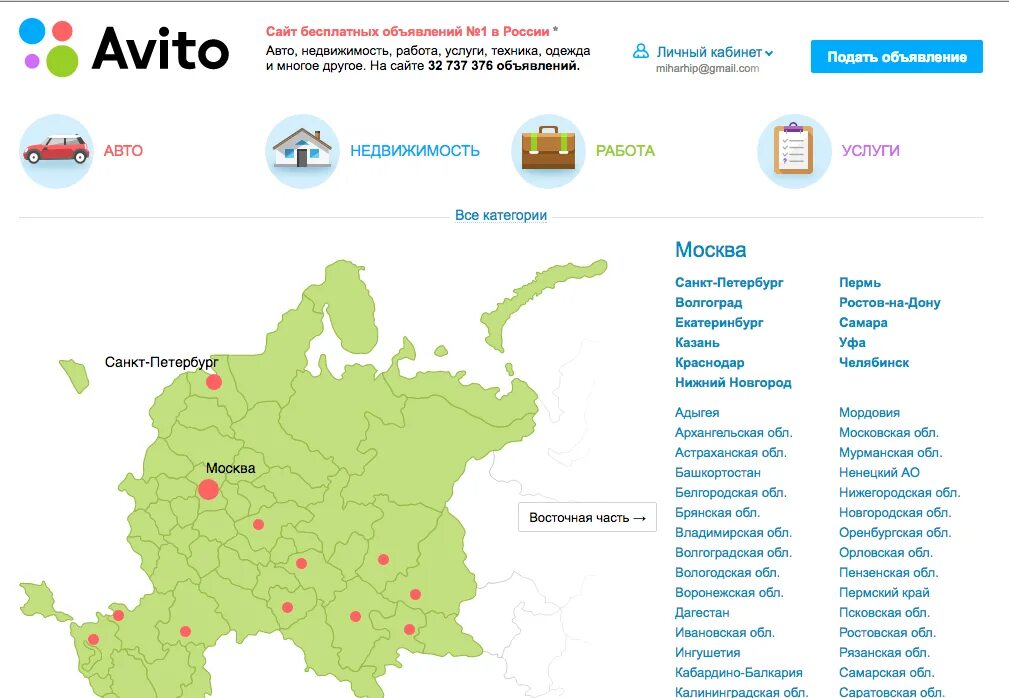Open Орловская обл. region link

click(886, 552)
